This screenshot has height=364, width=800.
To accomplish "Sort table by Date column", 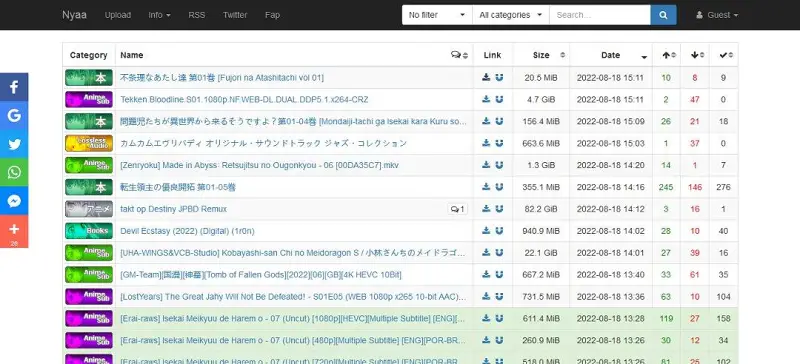I will coord(611,55).
